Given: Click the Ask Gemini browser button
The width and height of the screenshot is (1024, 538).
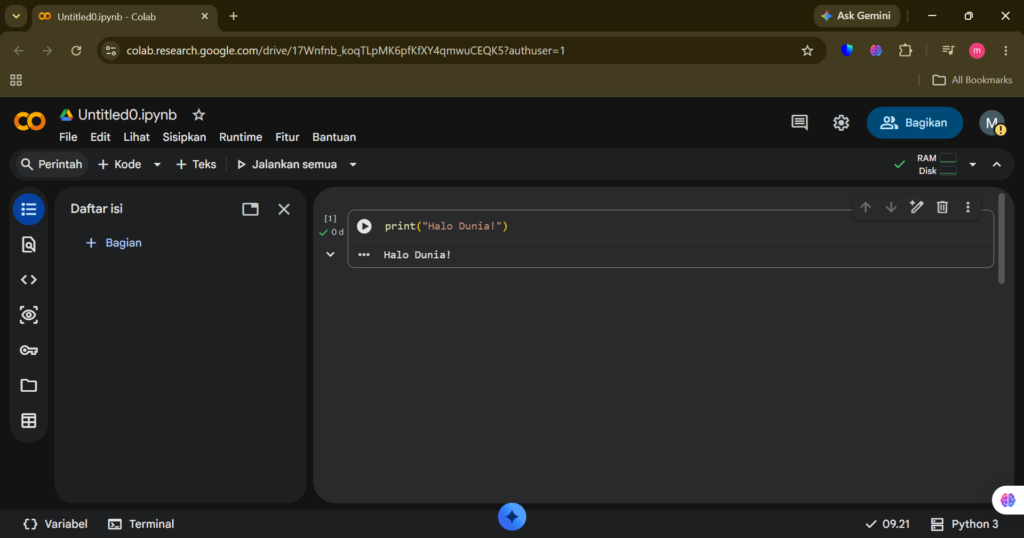Looking at the screenshot, I should tap(856, 16).
